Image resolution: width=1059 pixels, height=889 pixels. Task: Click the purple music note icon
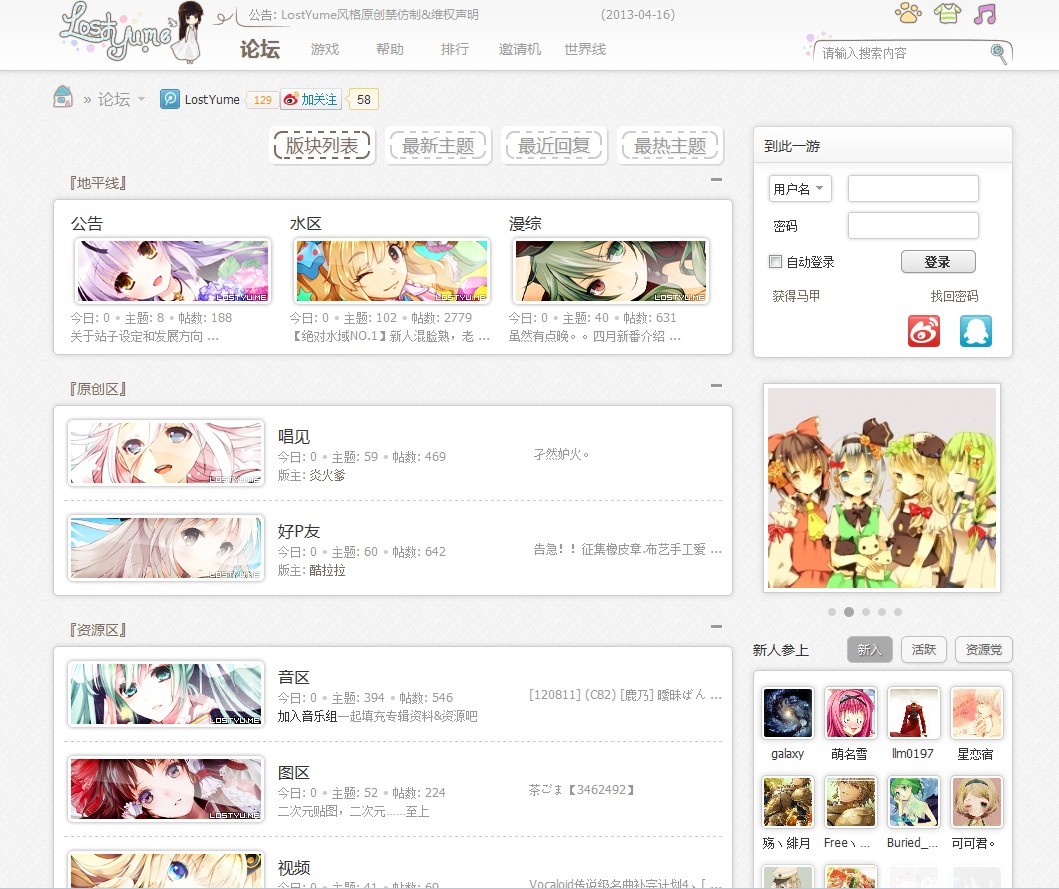[985, 13]
